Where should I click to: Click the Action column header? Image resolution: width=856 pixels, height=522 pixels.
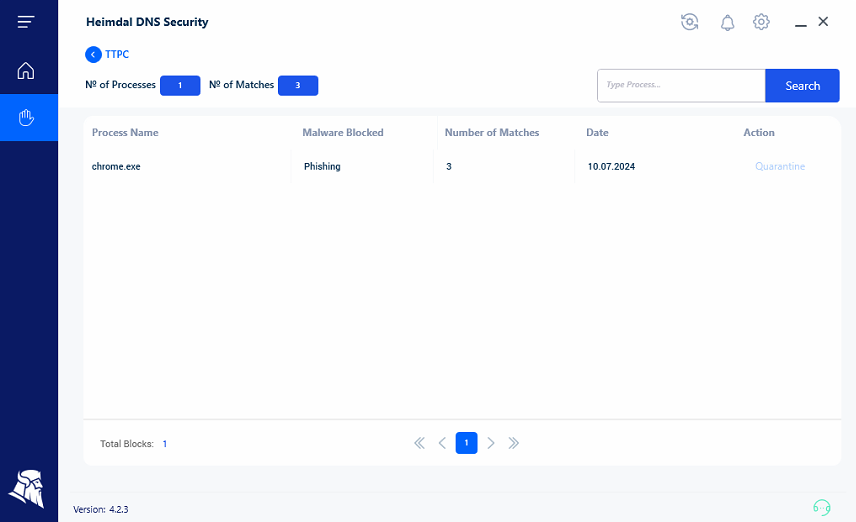[x=759, y=133]
